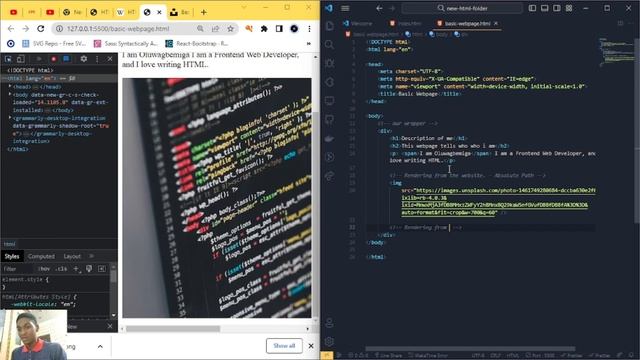Toggle DevTools device toolbar
Viewport: 640px width, 360px height.
20,59
